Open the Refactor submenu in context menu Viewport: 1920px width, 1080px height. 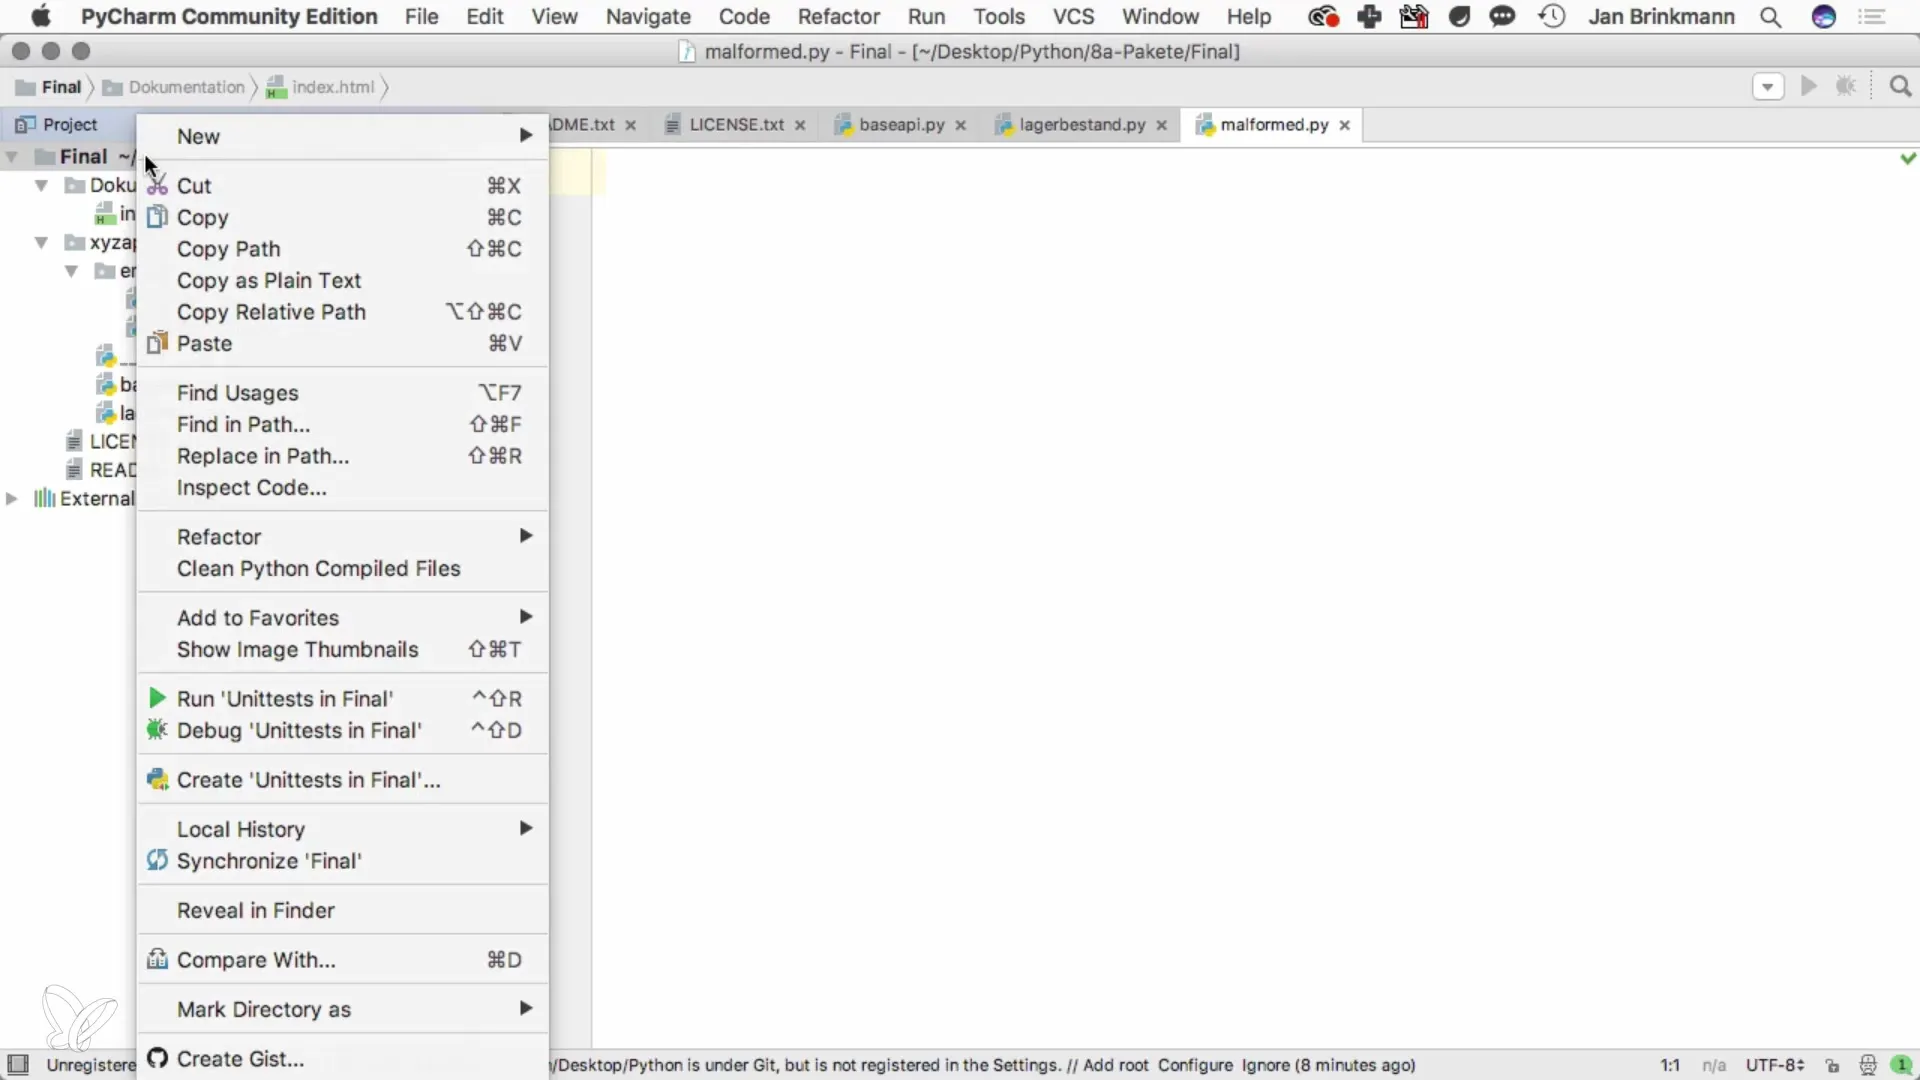click(343, 536)
